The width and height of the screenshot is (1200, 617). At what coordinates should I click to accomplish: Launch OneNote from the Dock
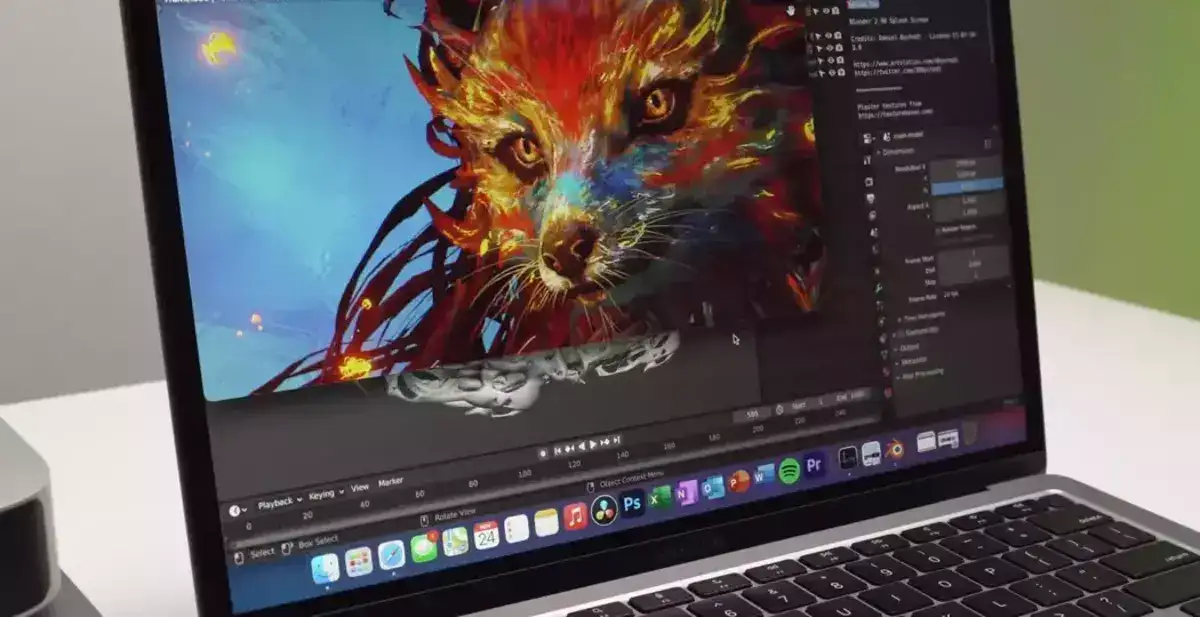[x=687, y=492]
